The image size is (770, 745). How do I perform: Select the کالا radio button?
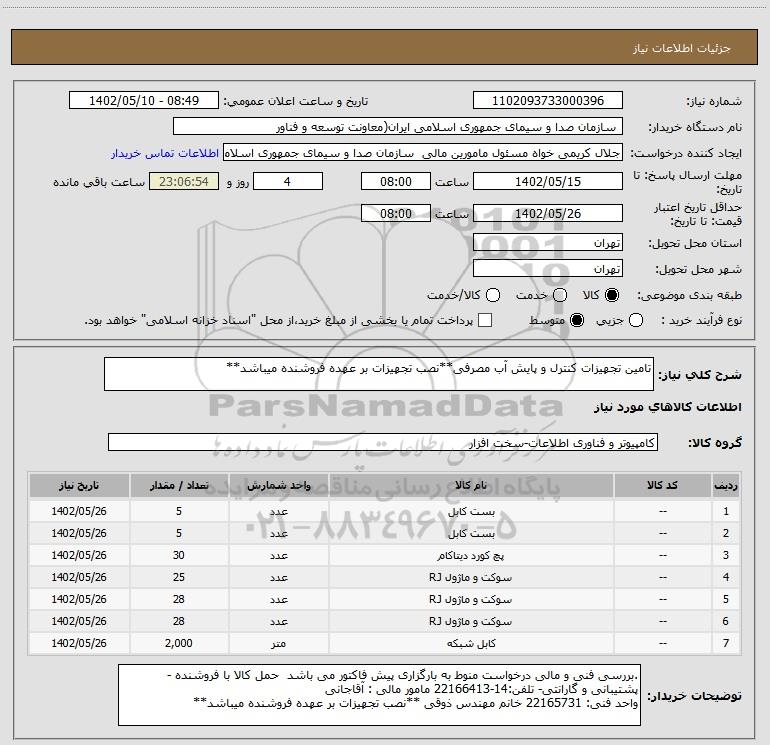click(612, 295)
